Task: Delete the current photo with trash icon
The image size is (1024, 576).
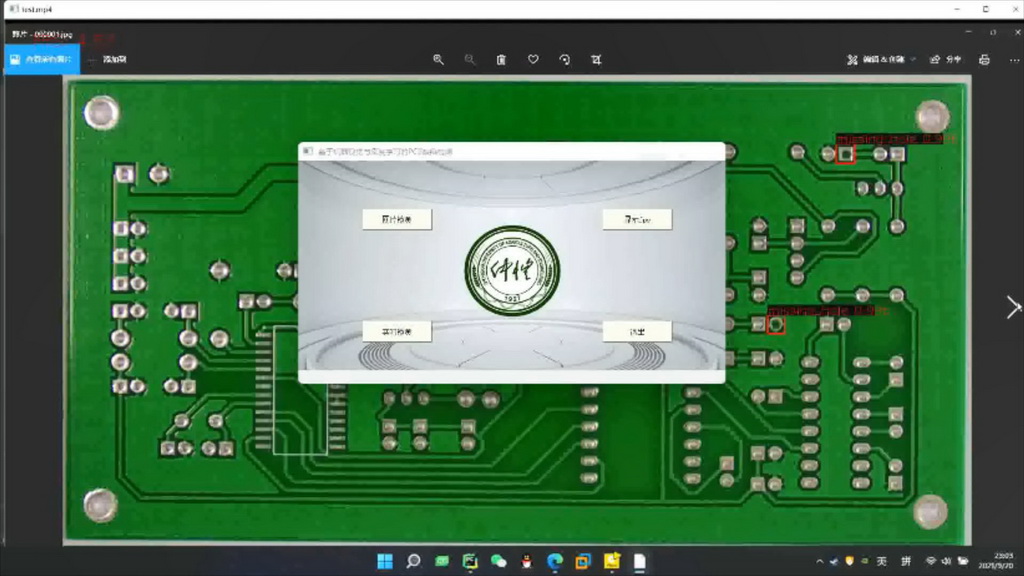Action: 501,60
